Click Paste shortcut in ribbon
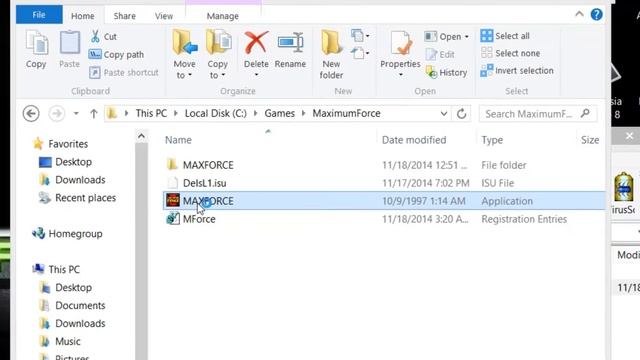 124,72
